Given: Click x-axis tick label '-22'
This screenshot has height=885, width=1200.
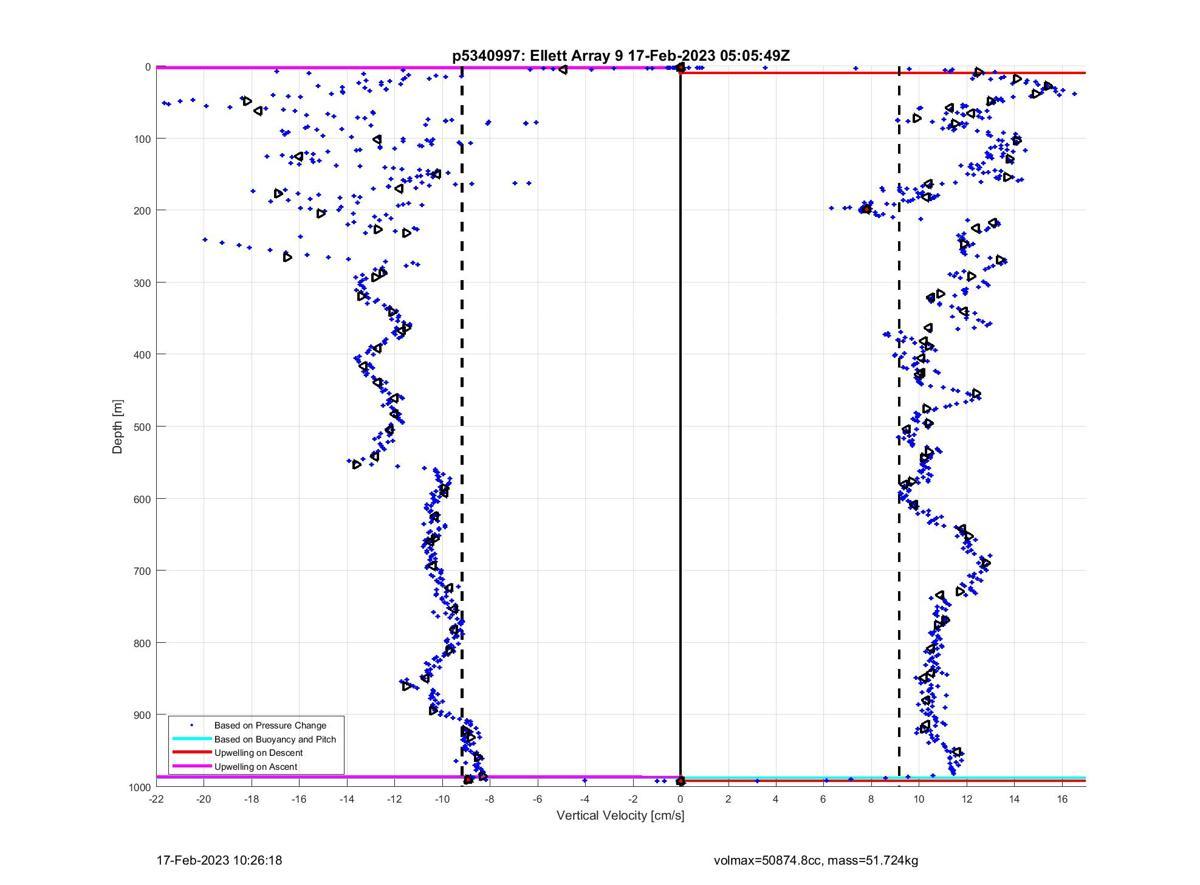Looking at the screenshot, I should (x=156, y=799).
